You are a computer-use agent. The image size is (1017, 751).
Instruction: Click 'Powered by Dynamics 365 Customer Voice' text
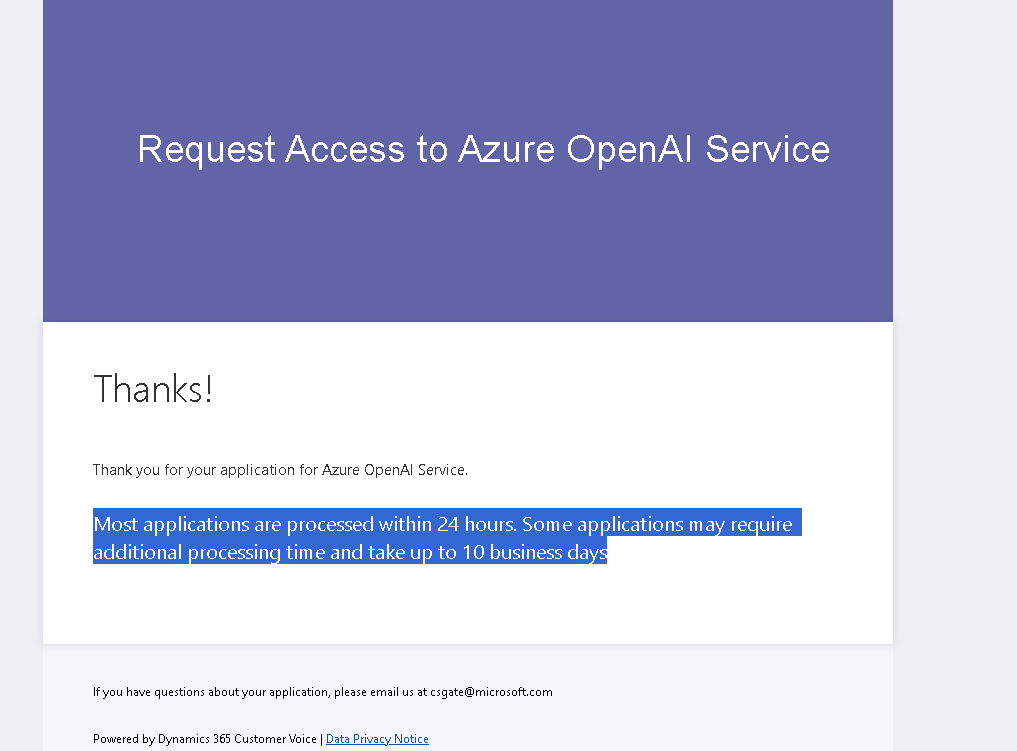pos(204,739)
